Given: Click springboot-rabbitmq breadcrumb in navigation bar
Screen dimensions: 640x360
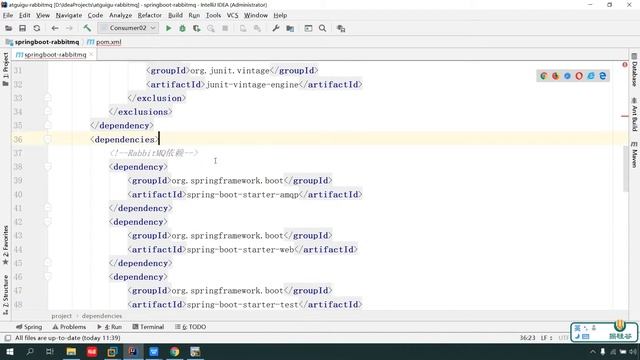Looking at the screenshot, I should pos(42,42).
